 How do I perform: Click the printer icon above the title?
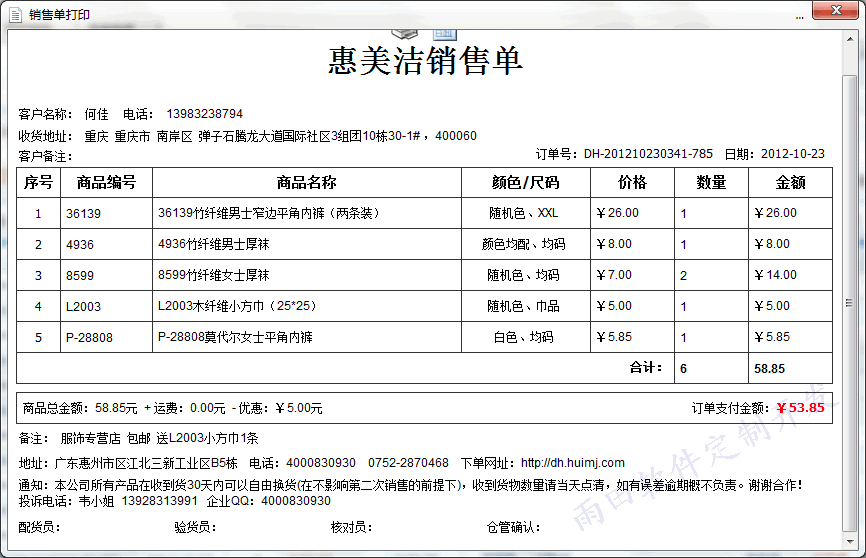405,34
